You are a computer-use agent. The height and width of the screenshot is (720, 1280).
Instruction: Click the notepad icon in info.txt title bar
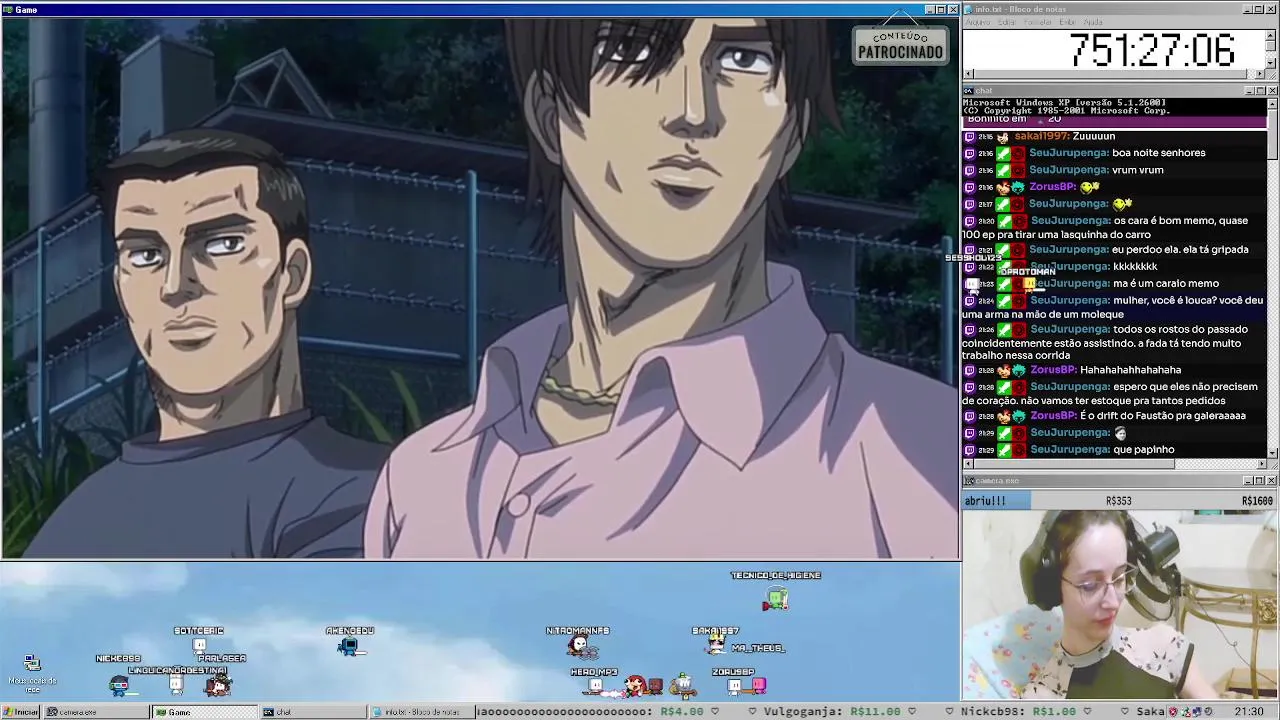click(968, 9)
